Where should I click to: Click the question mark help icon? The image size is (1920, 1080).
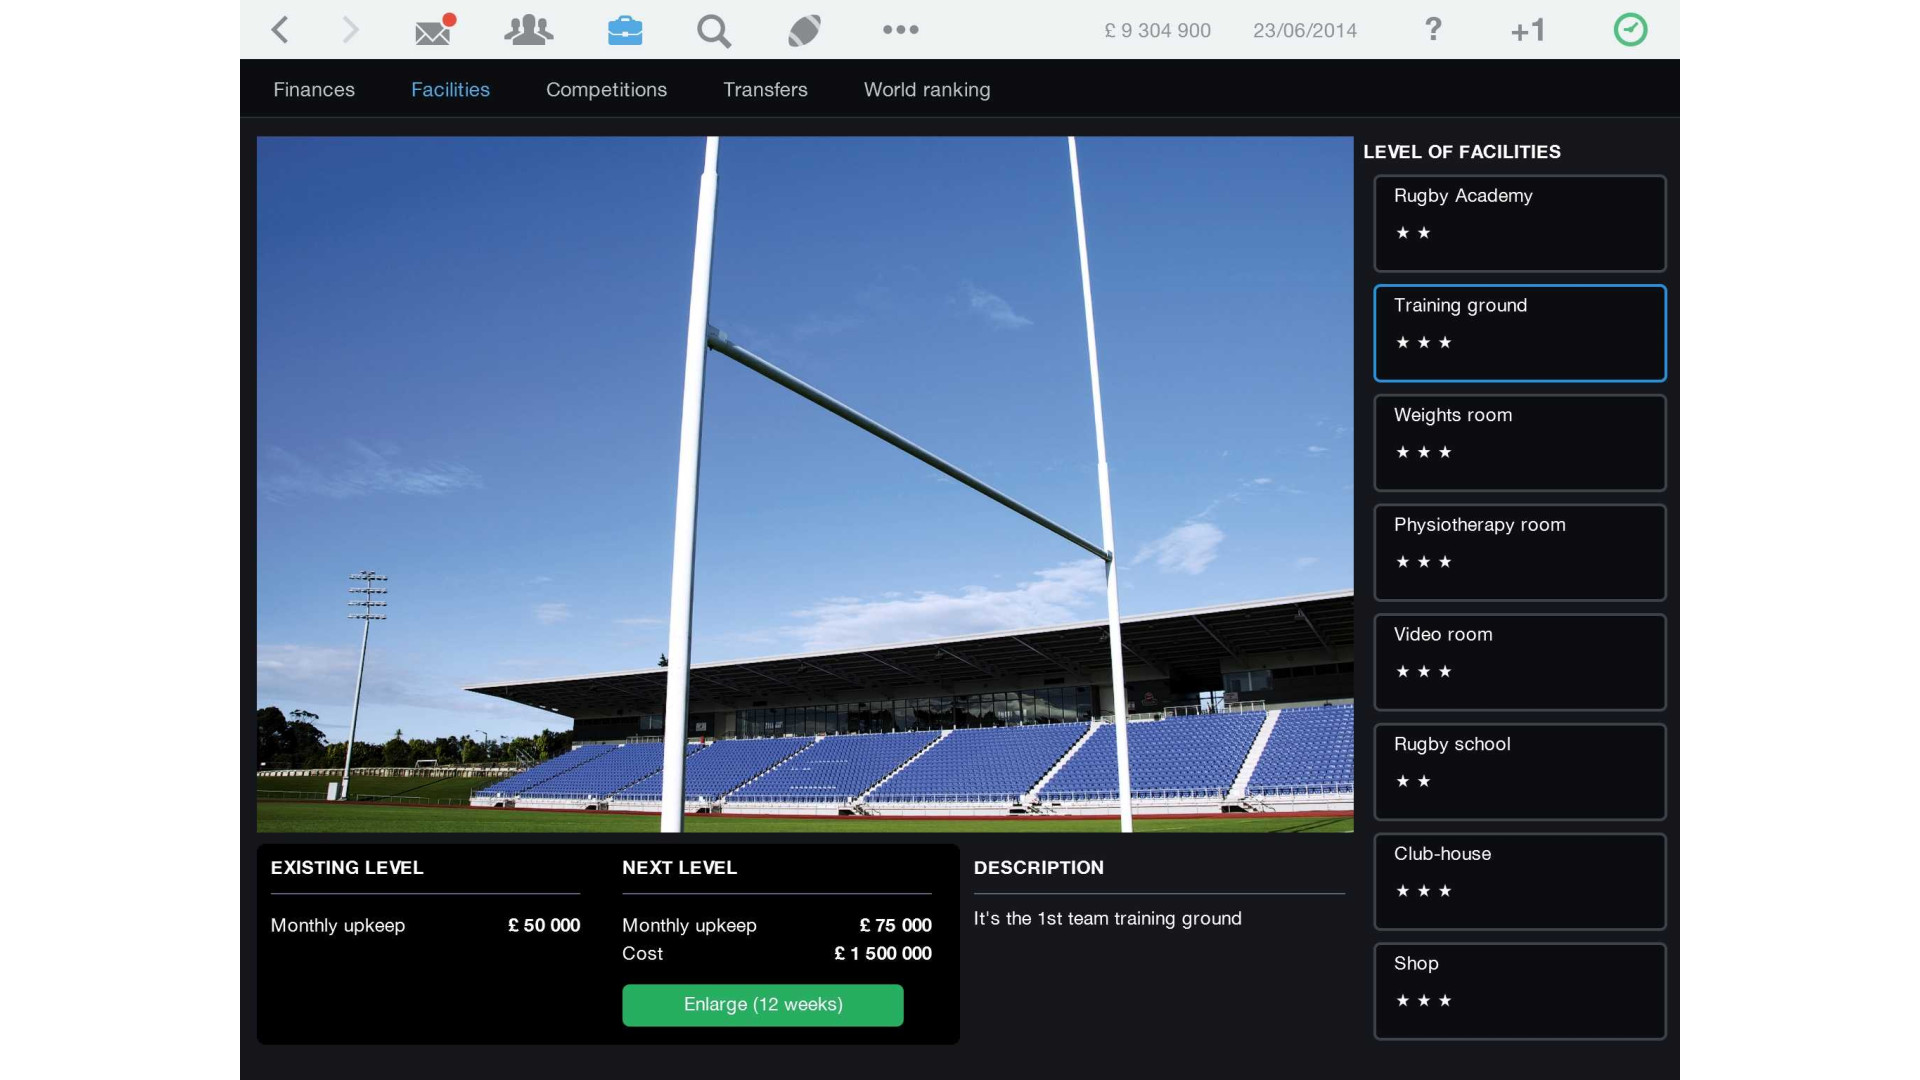pos(1433,30)
